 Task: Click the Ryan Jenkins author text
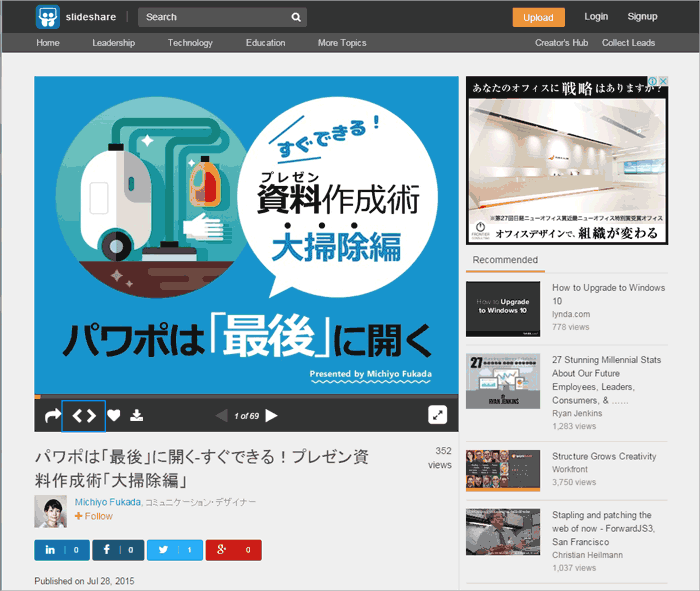coord(577,413)
